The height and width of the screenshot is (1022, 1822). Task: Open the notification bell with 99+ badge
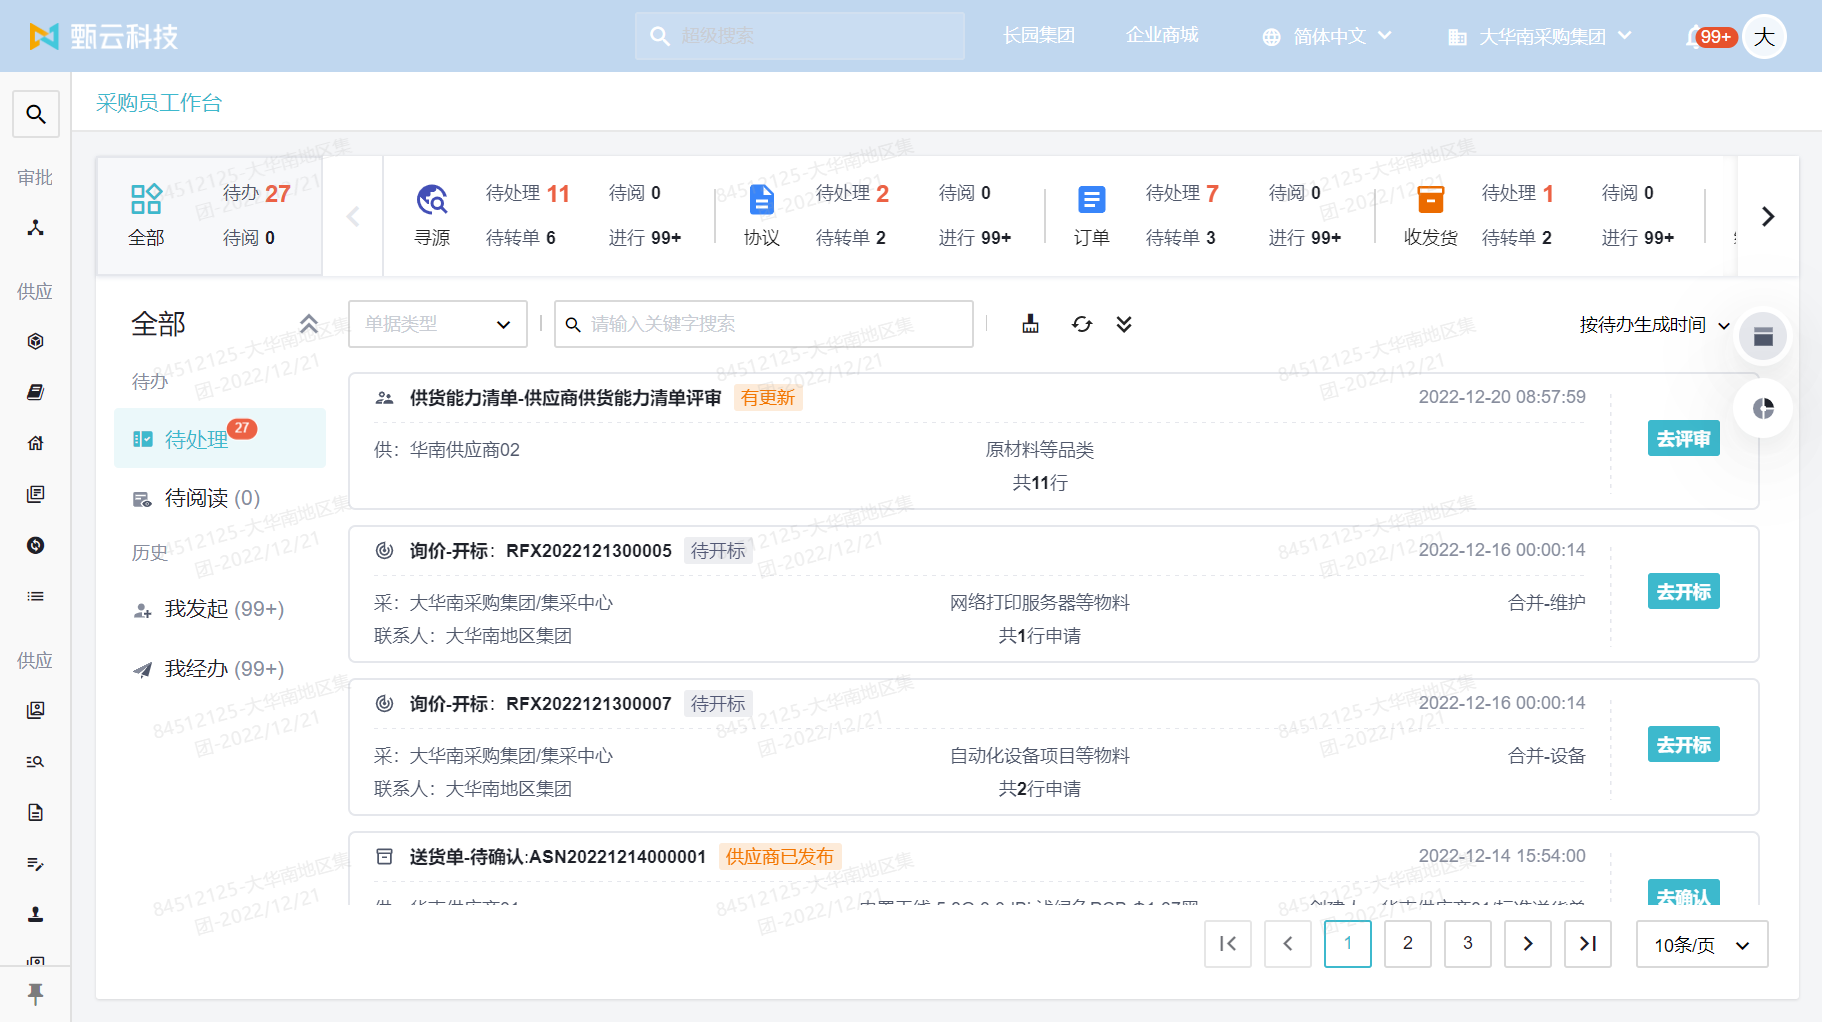pos(1709,37)
